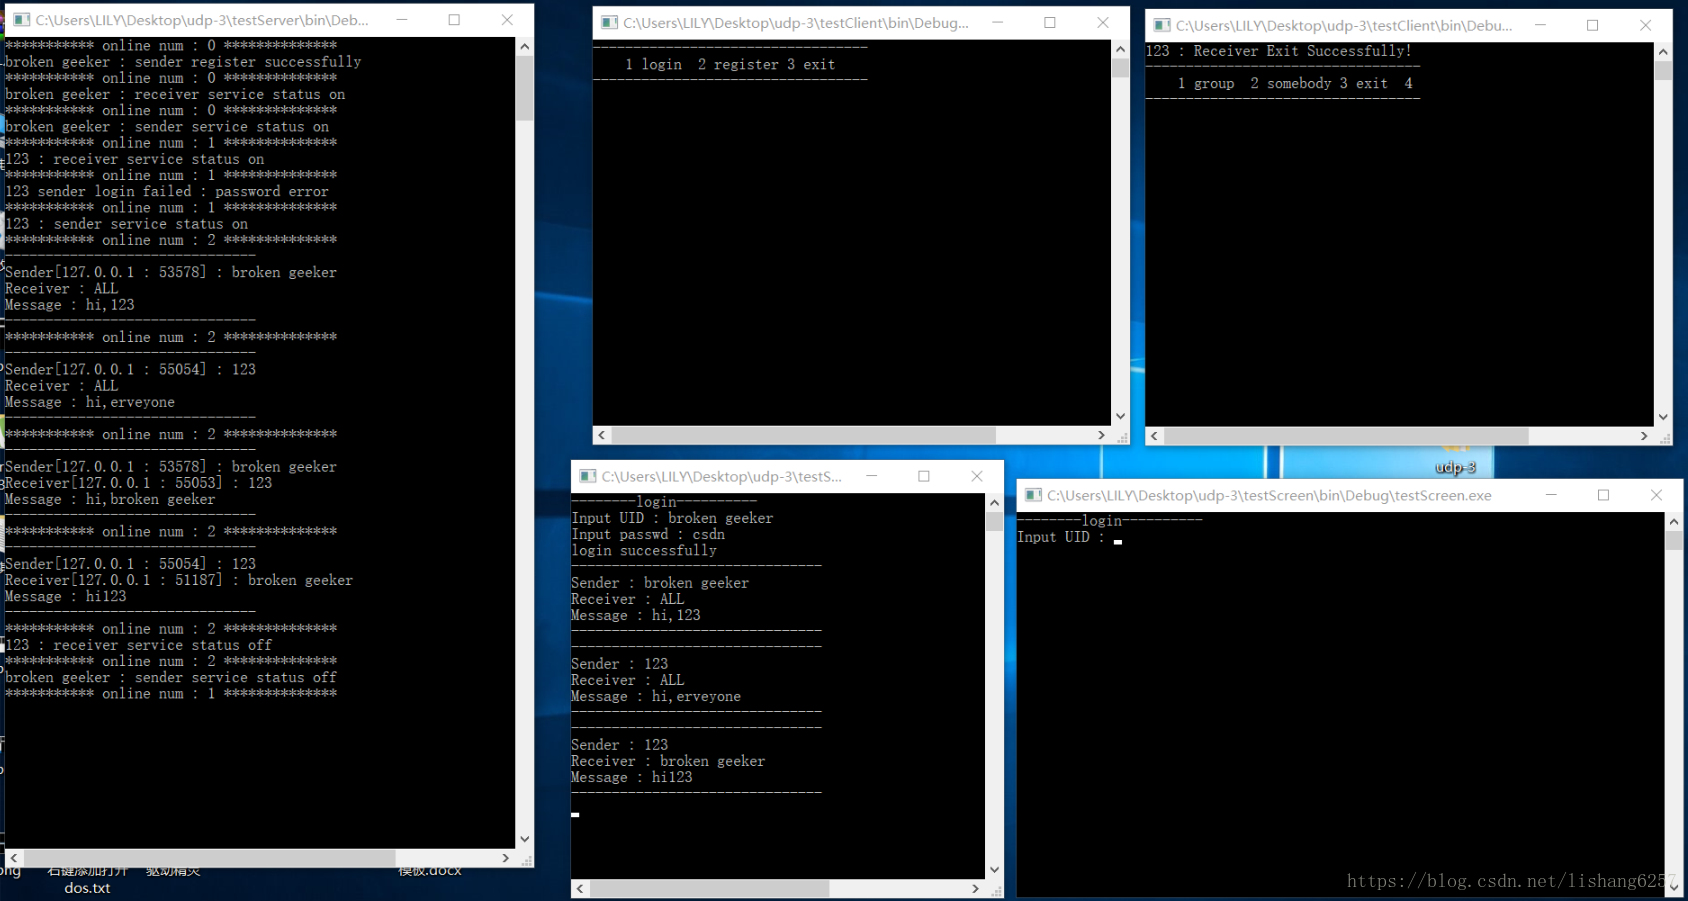Click scroll-left arrow in testServer window
This screenshot has height=901, width=1688.
(x=14, y=858)
